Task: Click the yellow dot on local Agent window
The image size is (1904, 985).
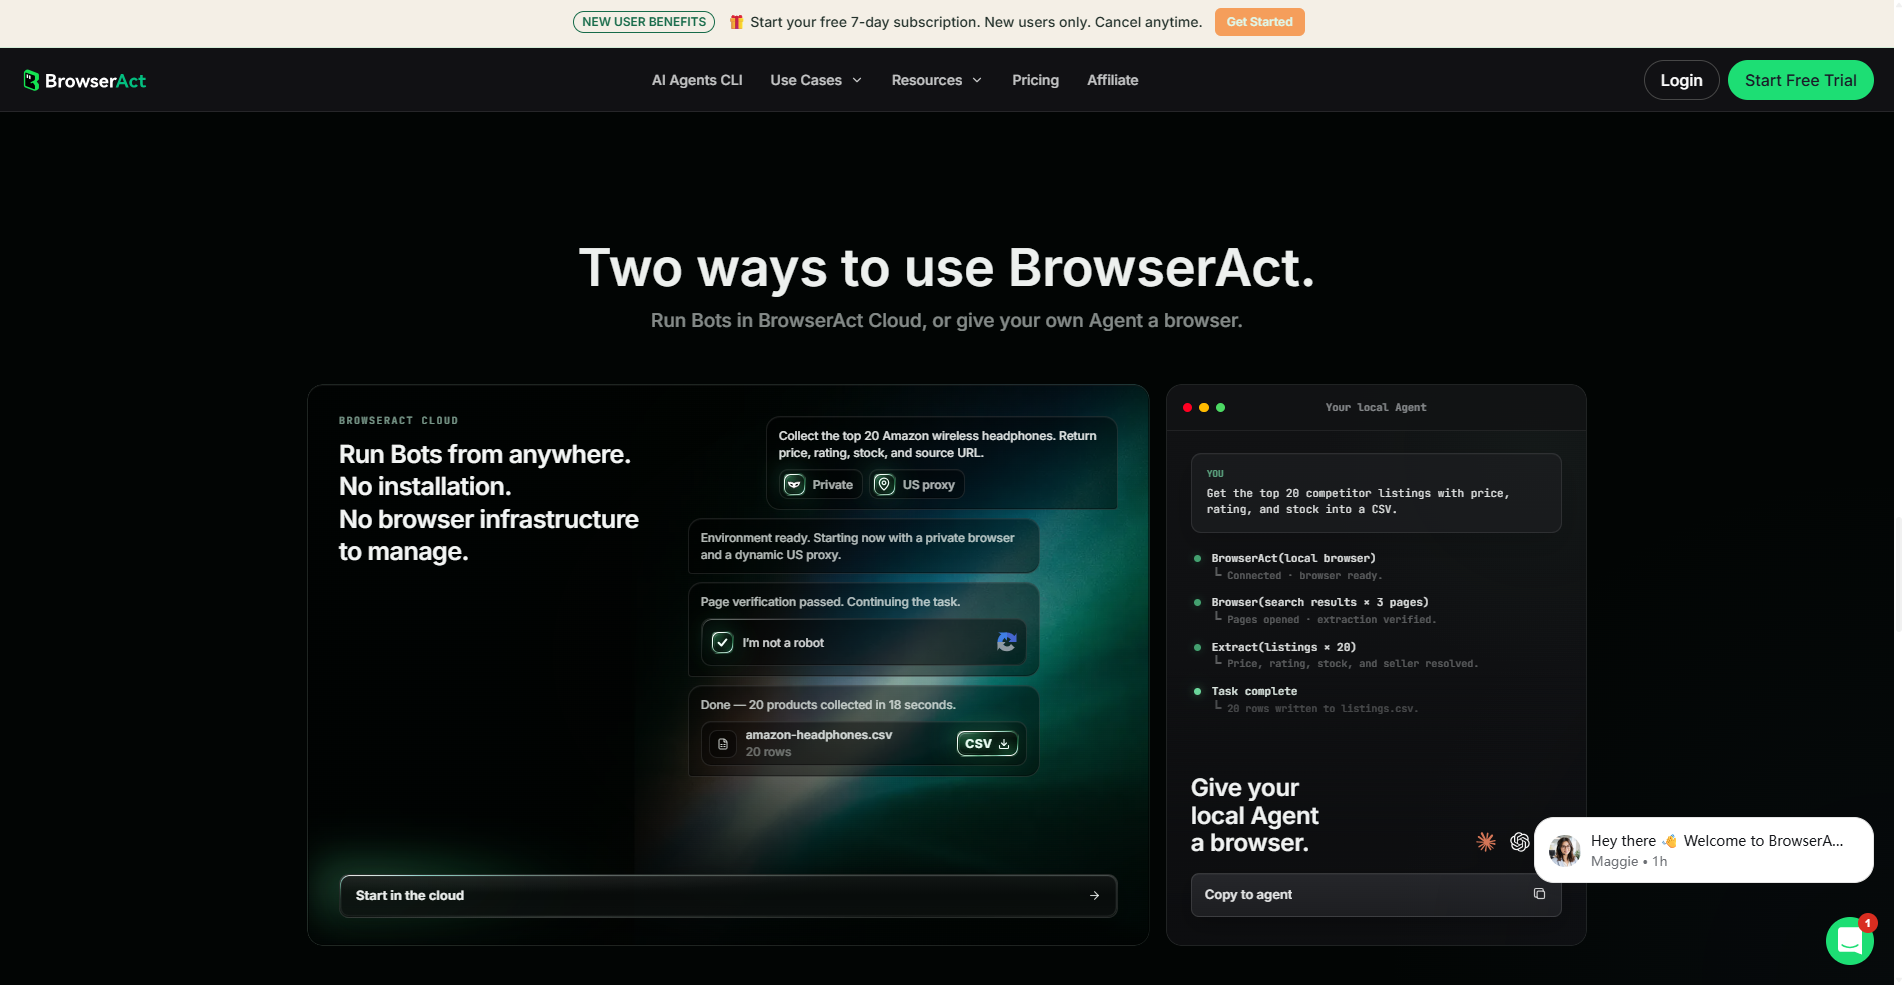Action: tap(1204, 408)
